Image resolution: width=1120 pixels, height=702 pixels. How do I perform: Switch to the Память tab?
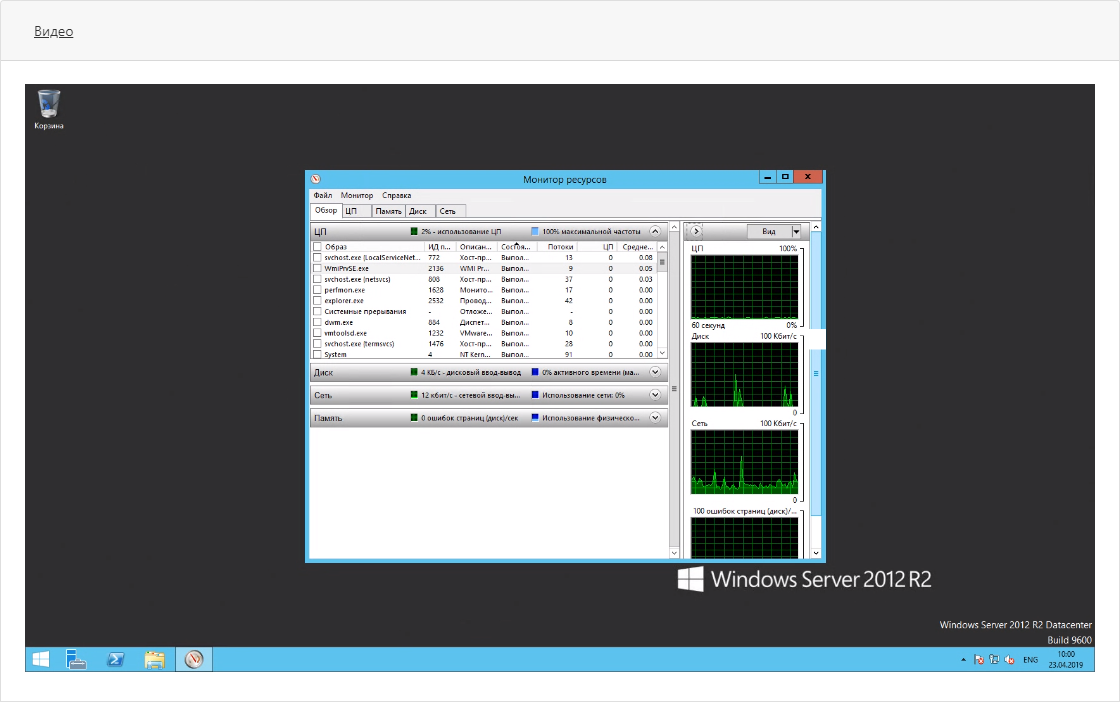tap(388, 211)
